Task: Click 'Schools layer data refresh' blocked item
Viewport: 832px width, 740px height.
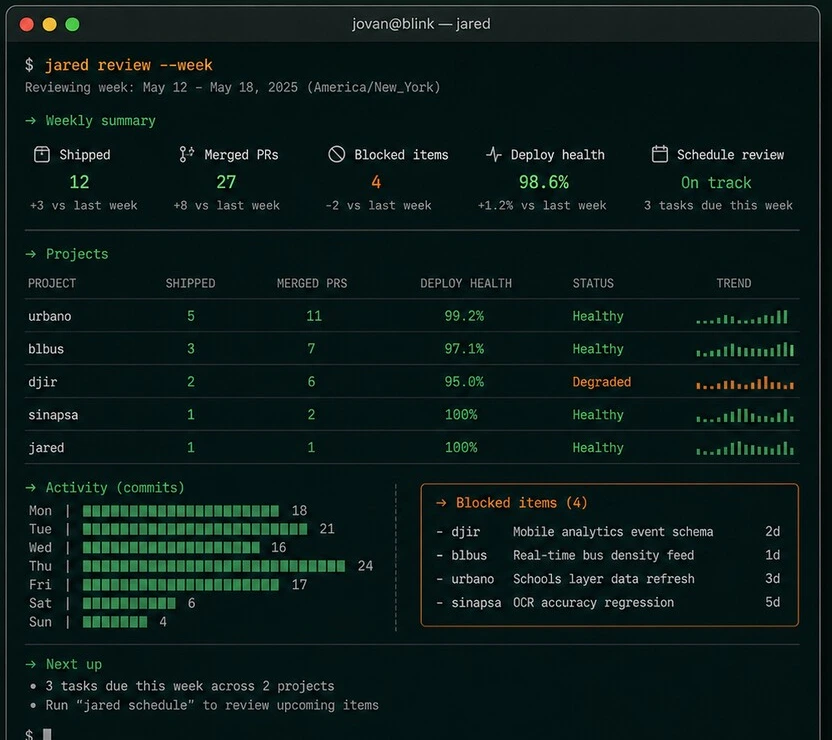Action: tap(603, 579)
